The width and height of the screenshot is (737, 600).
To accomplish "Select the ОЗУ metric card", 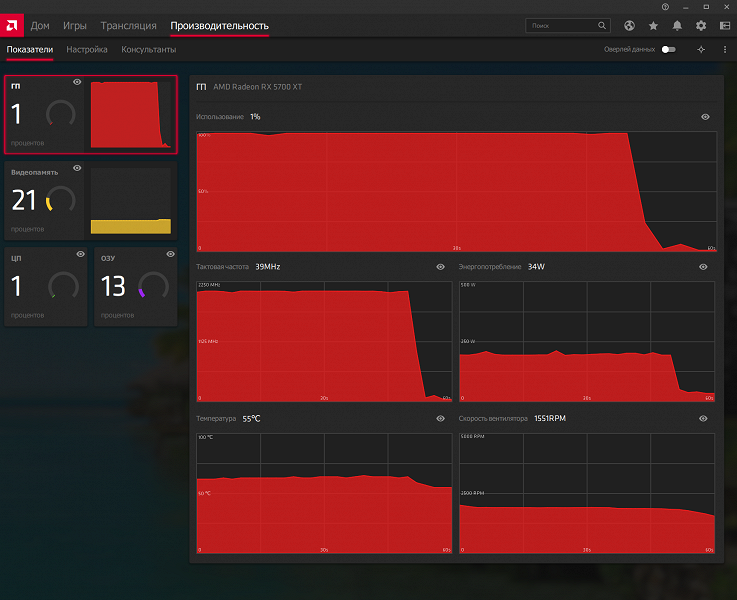I will 136,287.
